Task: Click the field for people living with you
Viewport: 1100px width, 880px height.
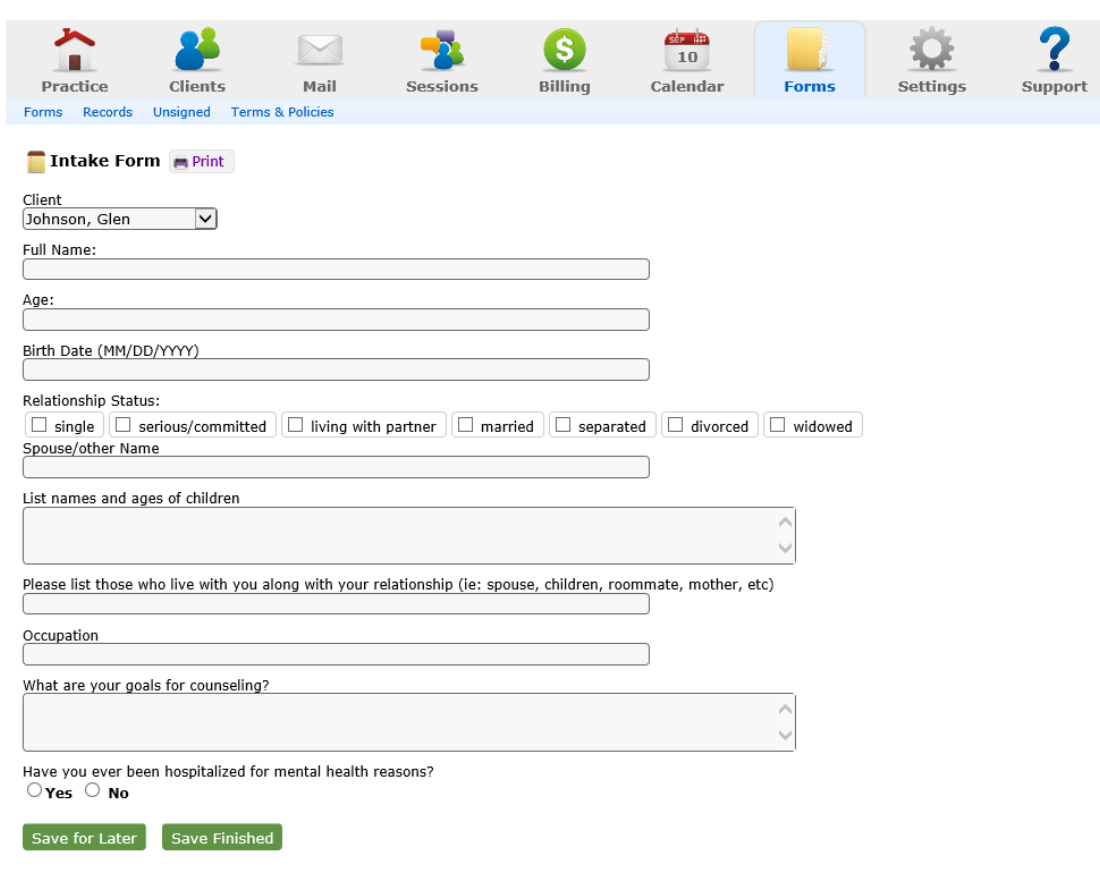Action: coord(336,604)
